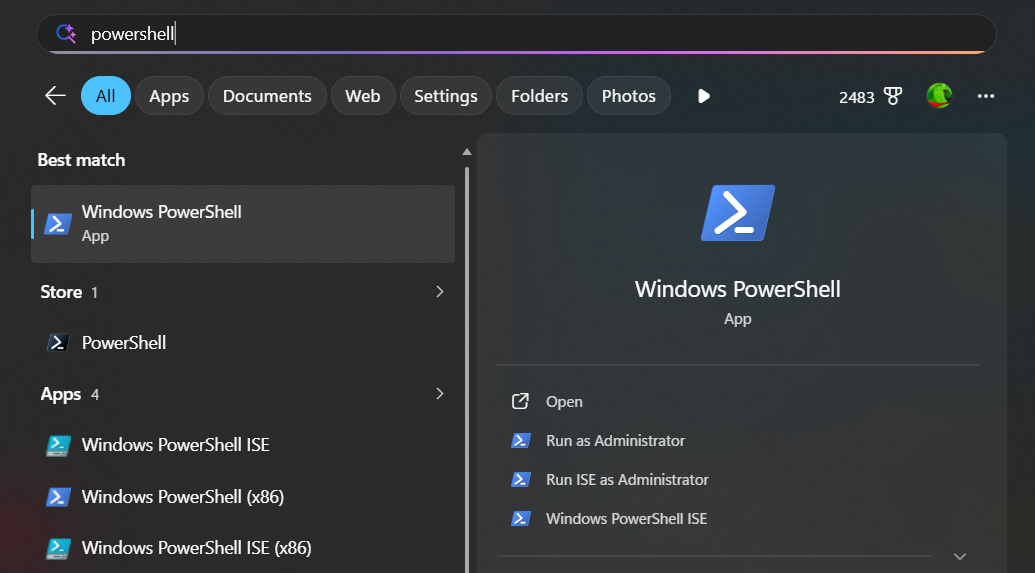Viewport: 1035px width, 573px height.
Task: Open Windows PowerShell ISE from the results list
Action: click(x=243, y=445)
